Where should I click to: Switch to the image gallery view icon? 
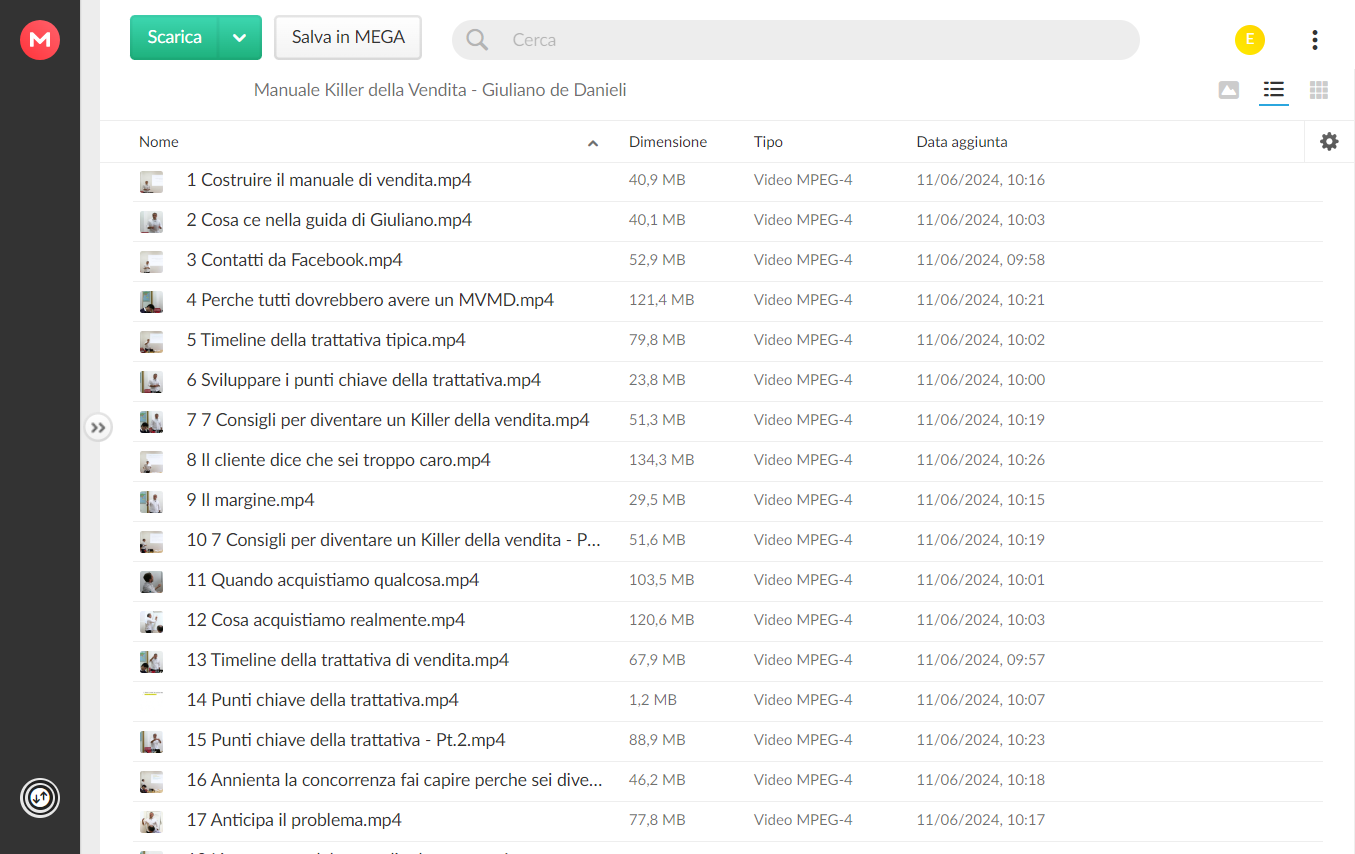(1229, 90)
